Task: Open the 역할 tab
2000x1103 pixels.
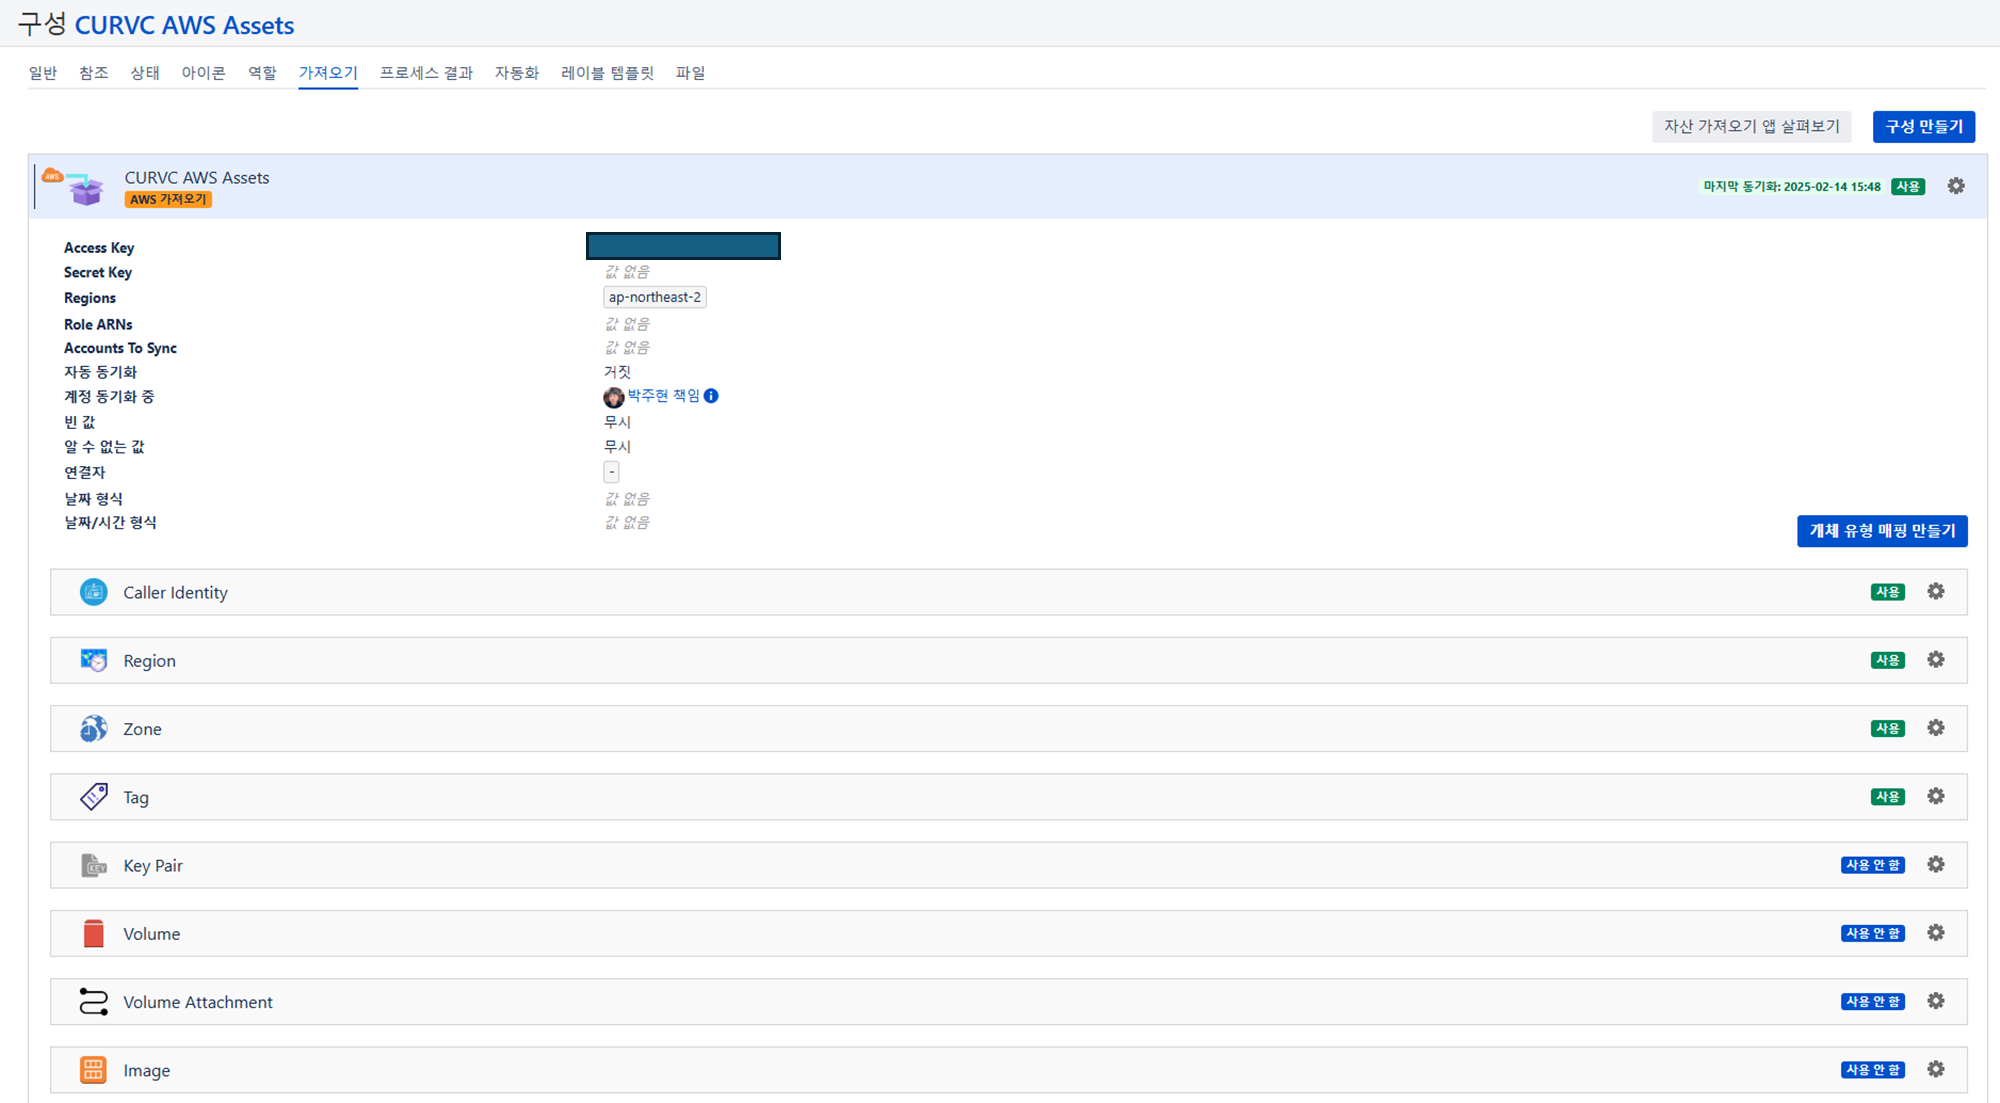Action: pyautogui.click(x=262, y=73)
